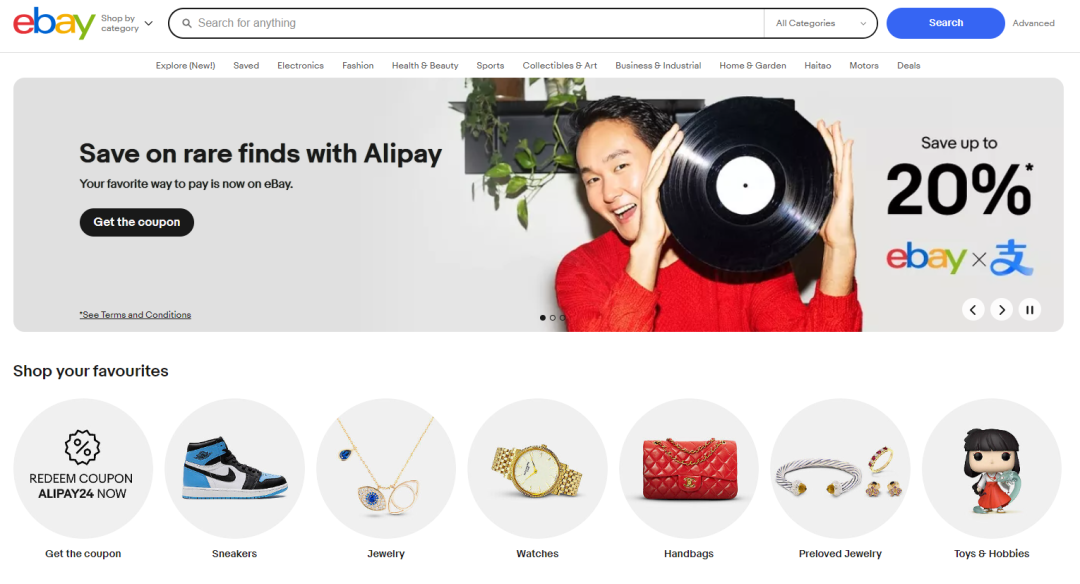Viewport: 1080px width, 584px height.
Task: Expand the Shop by category menu
Action: 127,23
